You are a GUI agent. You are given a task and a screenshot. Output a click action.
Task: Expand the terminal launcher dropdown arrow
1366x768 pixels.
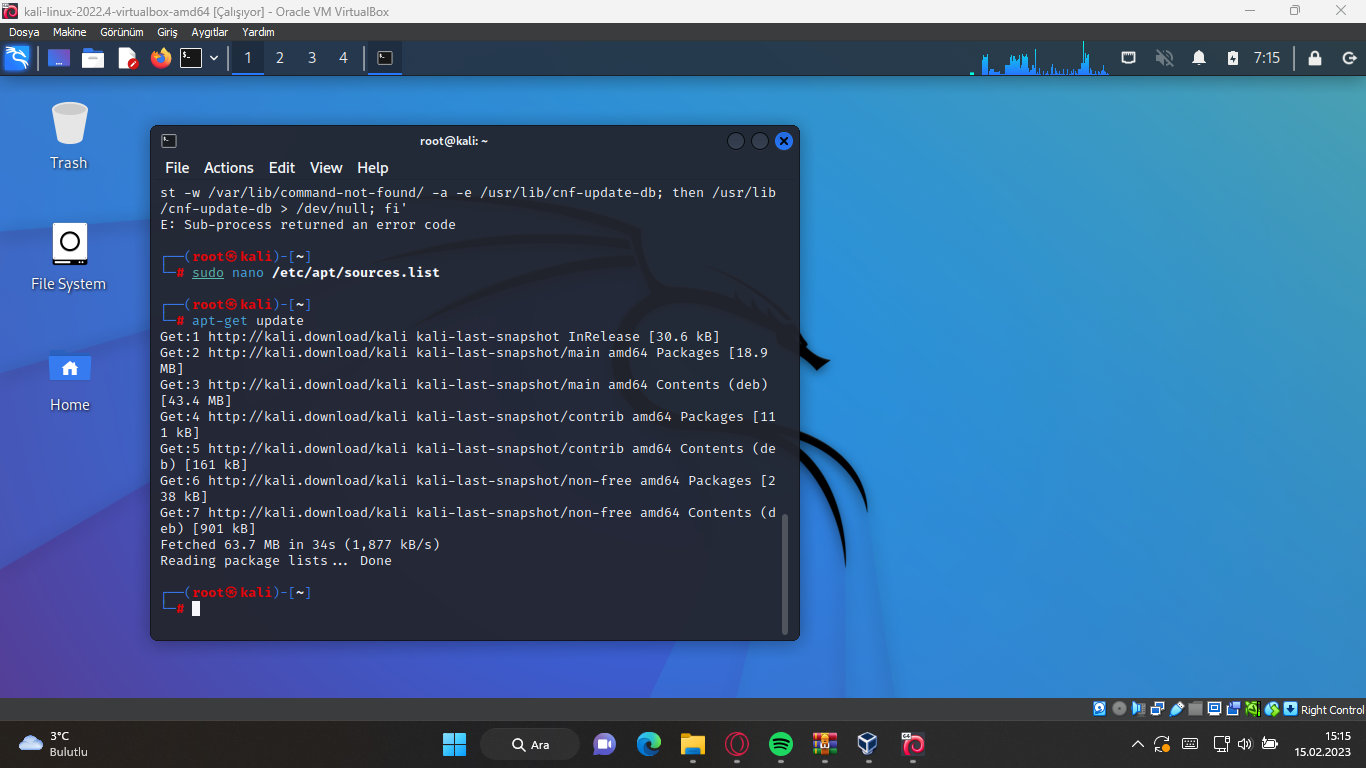click(x=213, y=58)
